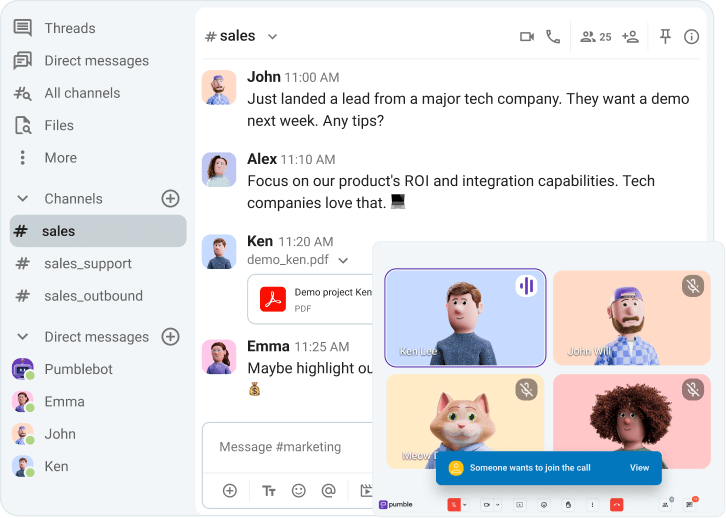Click Alex's avatar on the 11:10 AM message
The image size is (726, 518).
point(219,169)
